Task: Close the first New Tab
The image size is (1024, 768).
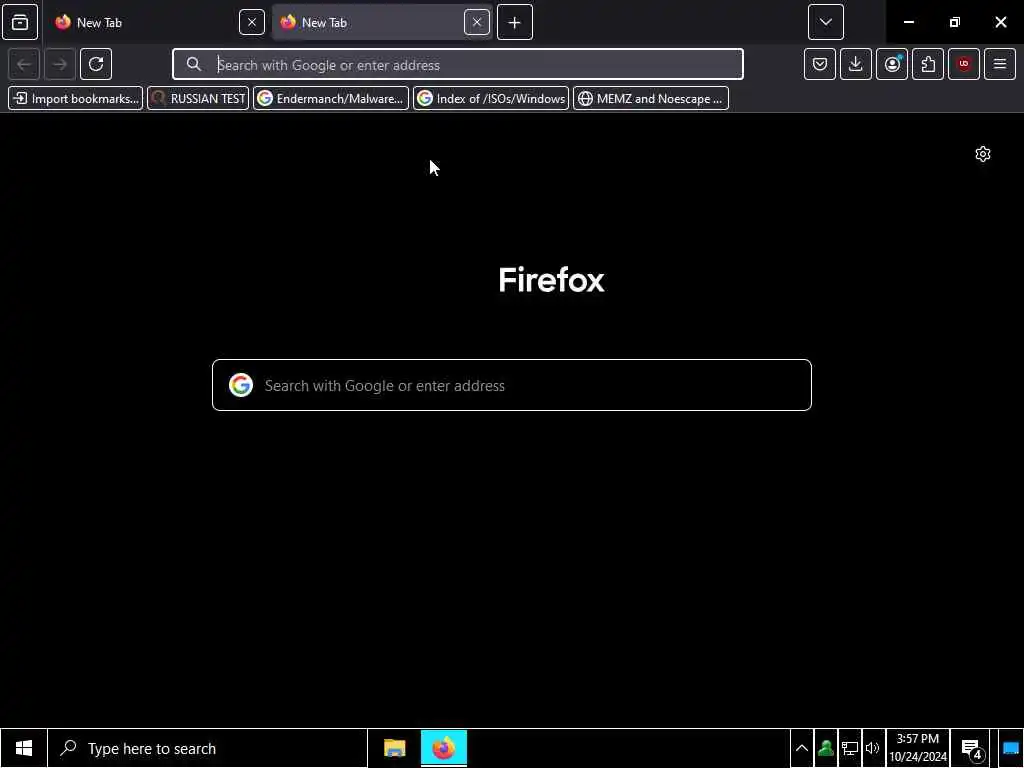Action: click(251, 22)
